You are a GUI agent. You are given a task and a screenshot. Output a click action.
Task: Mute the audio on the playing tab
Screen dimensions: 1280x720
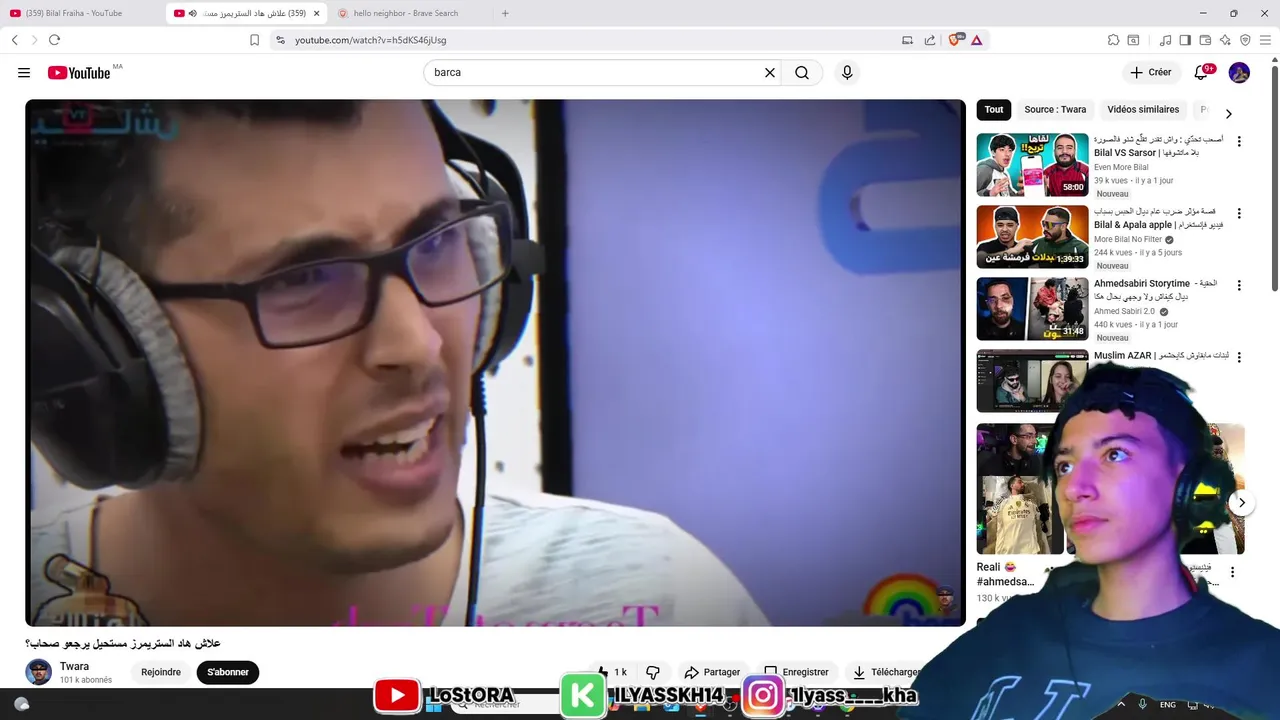[x=193, y=13]
